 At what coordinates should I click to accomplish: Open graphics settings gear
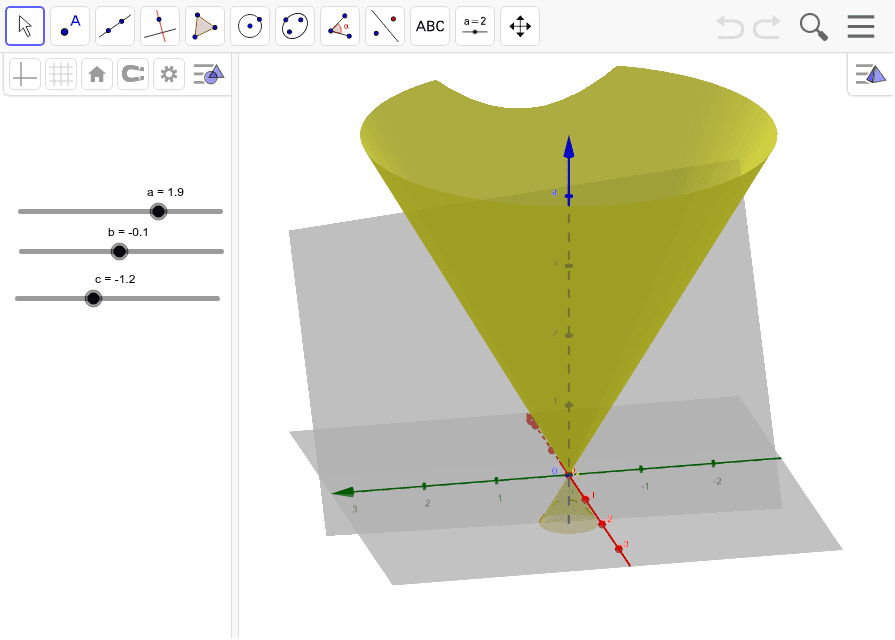[169, 74]
